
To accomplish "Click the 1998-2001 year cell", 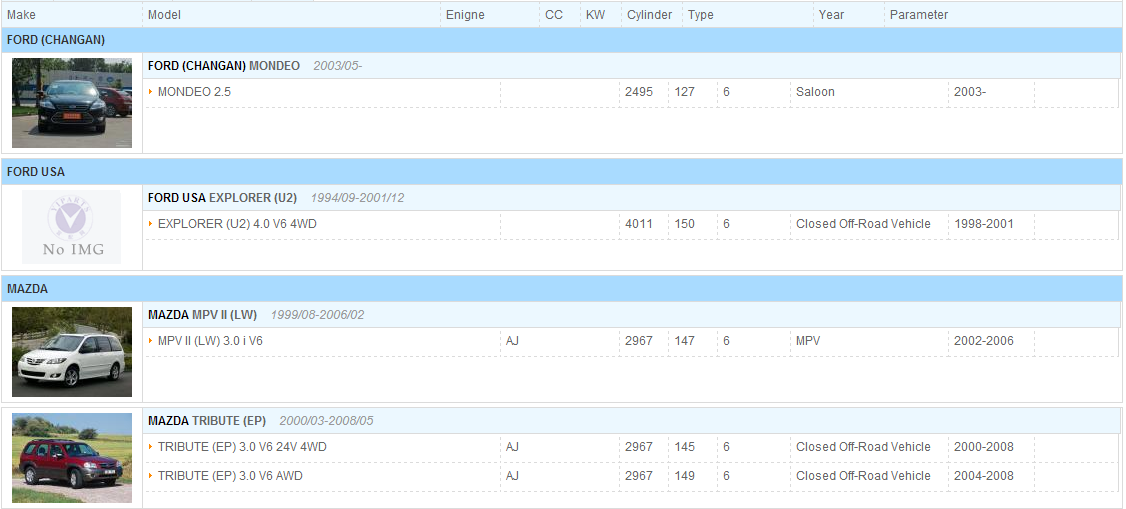I will [984, 224].
